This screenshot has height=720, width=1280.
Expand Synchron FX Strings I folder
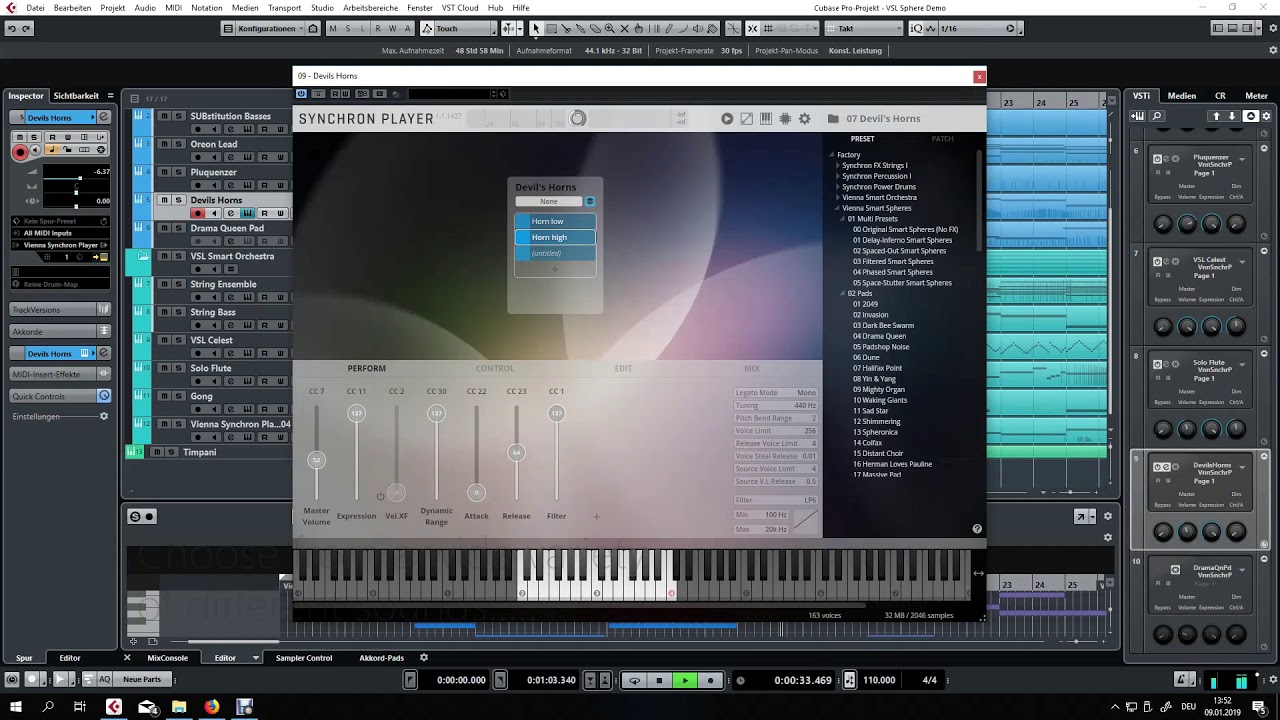point(838,166)
